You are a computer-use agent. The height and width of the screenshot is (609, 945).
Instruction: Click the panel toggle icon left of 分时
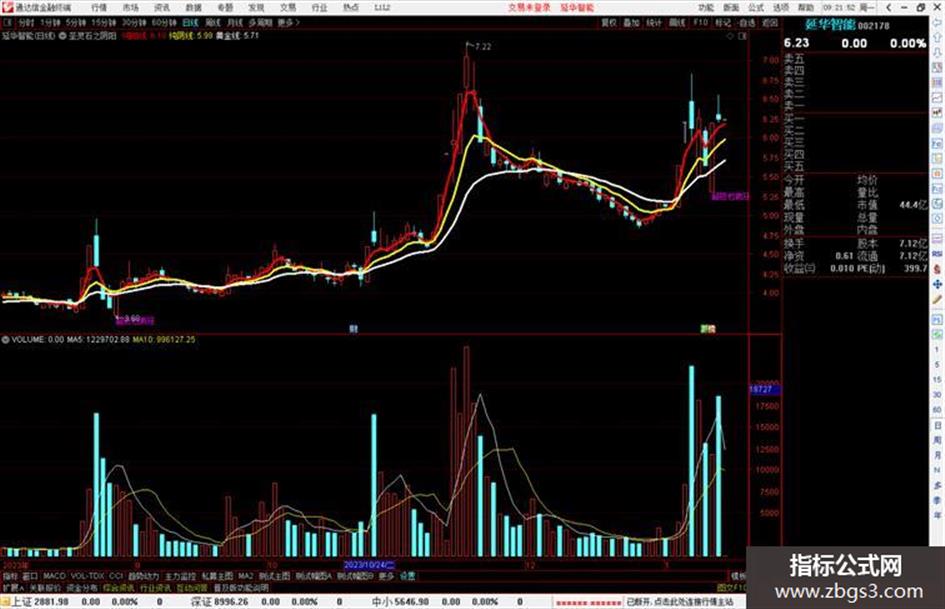8,23
